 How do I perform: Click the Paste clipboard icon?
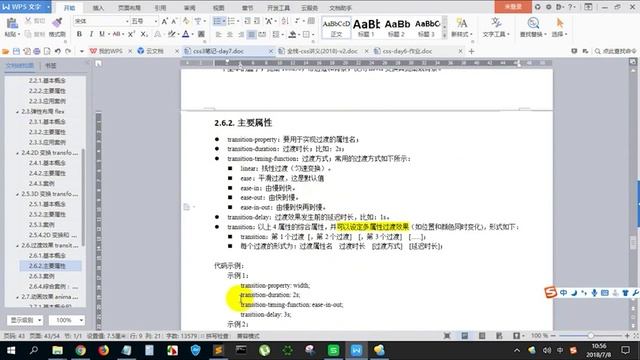coord(12,24)
